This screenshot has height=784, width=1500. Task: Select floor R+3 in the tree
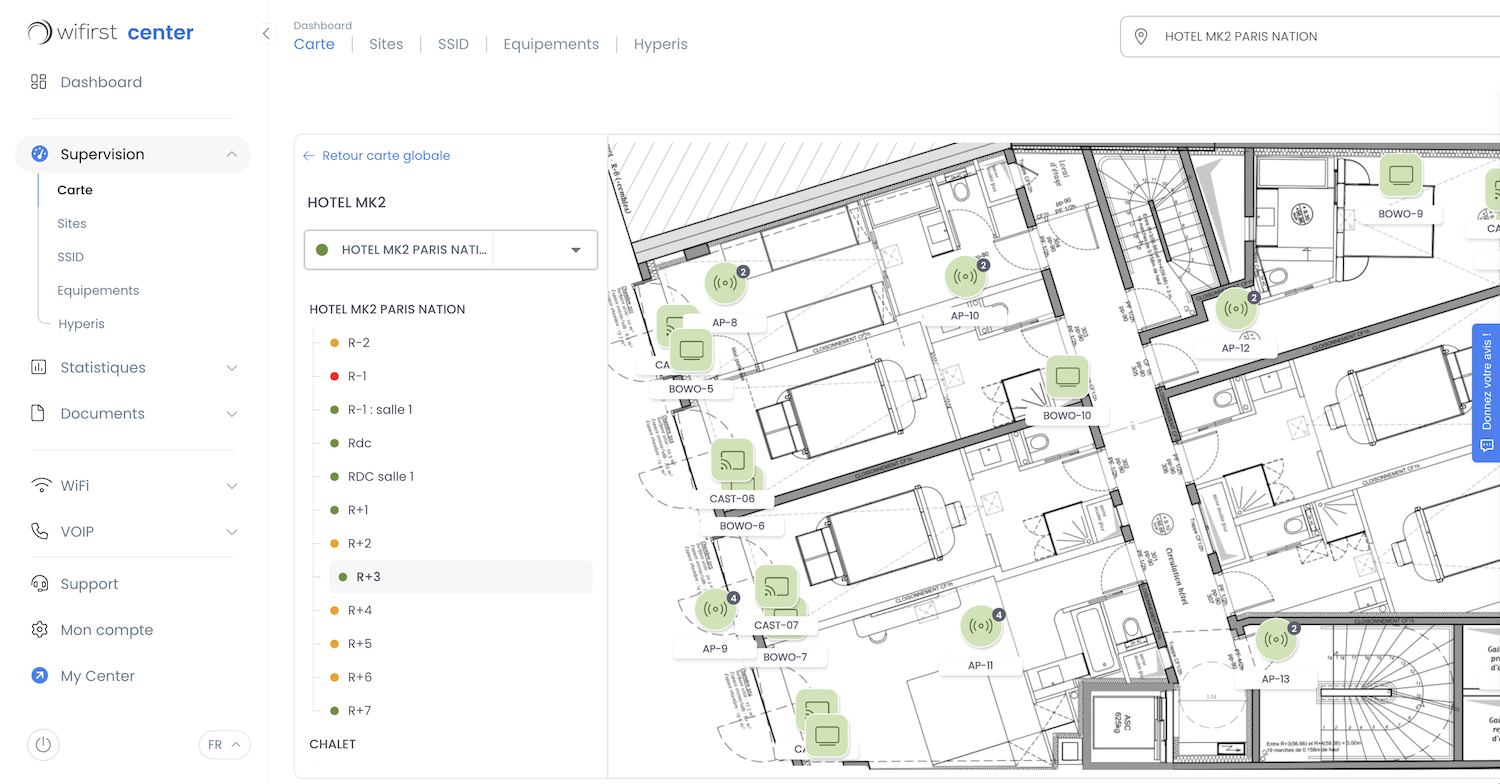[461, 577]
